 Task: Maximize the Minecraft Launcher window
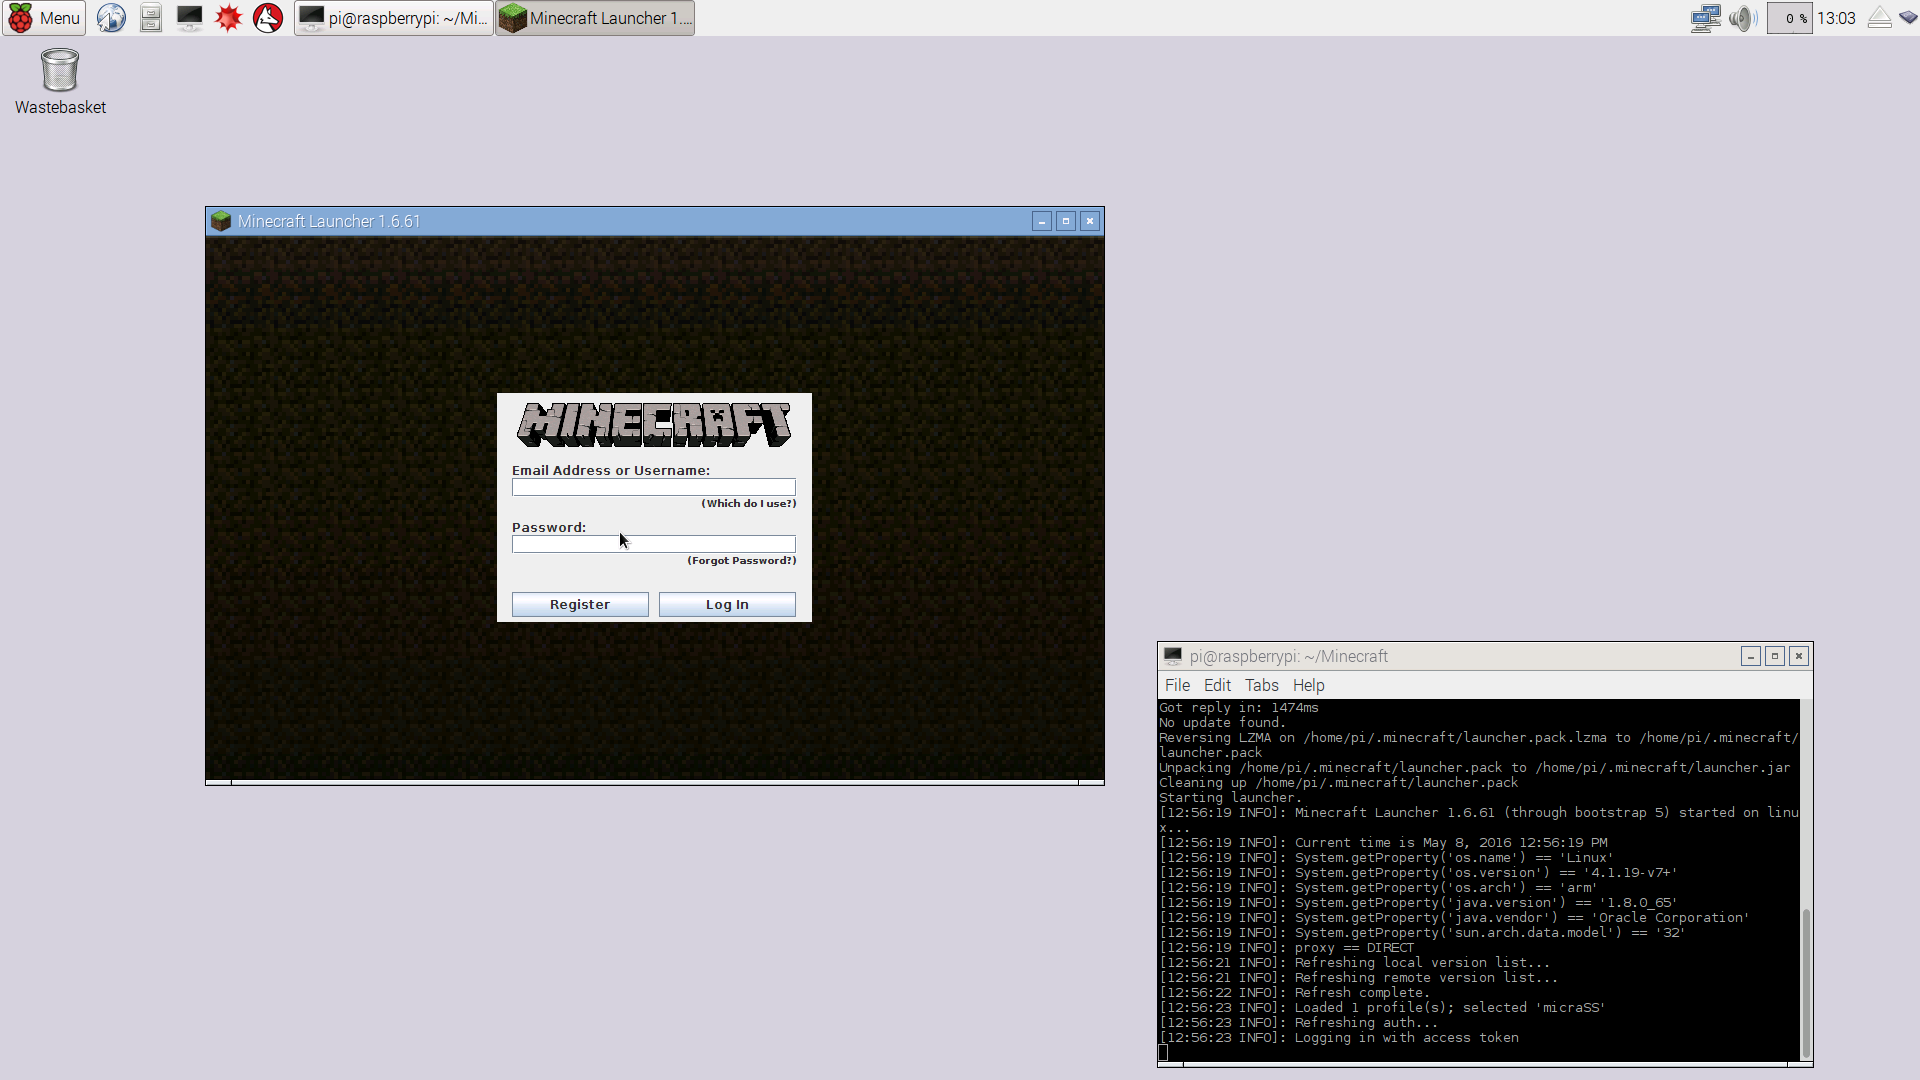(1066, 221)
